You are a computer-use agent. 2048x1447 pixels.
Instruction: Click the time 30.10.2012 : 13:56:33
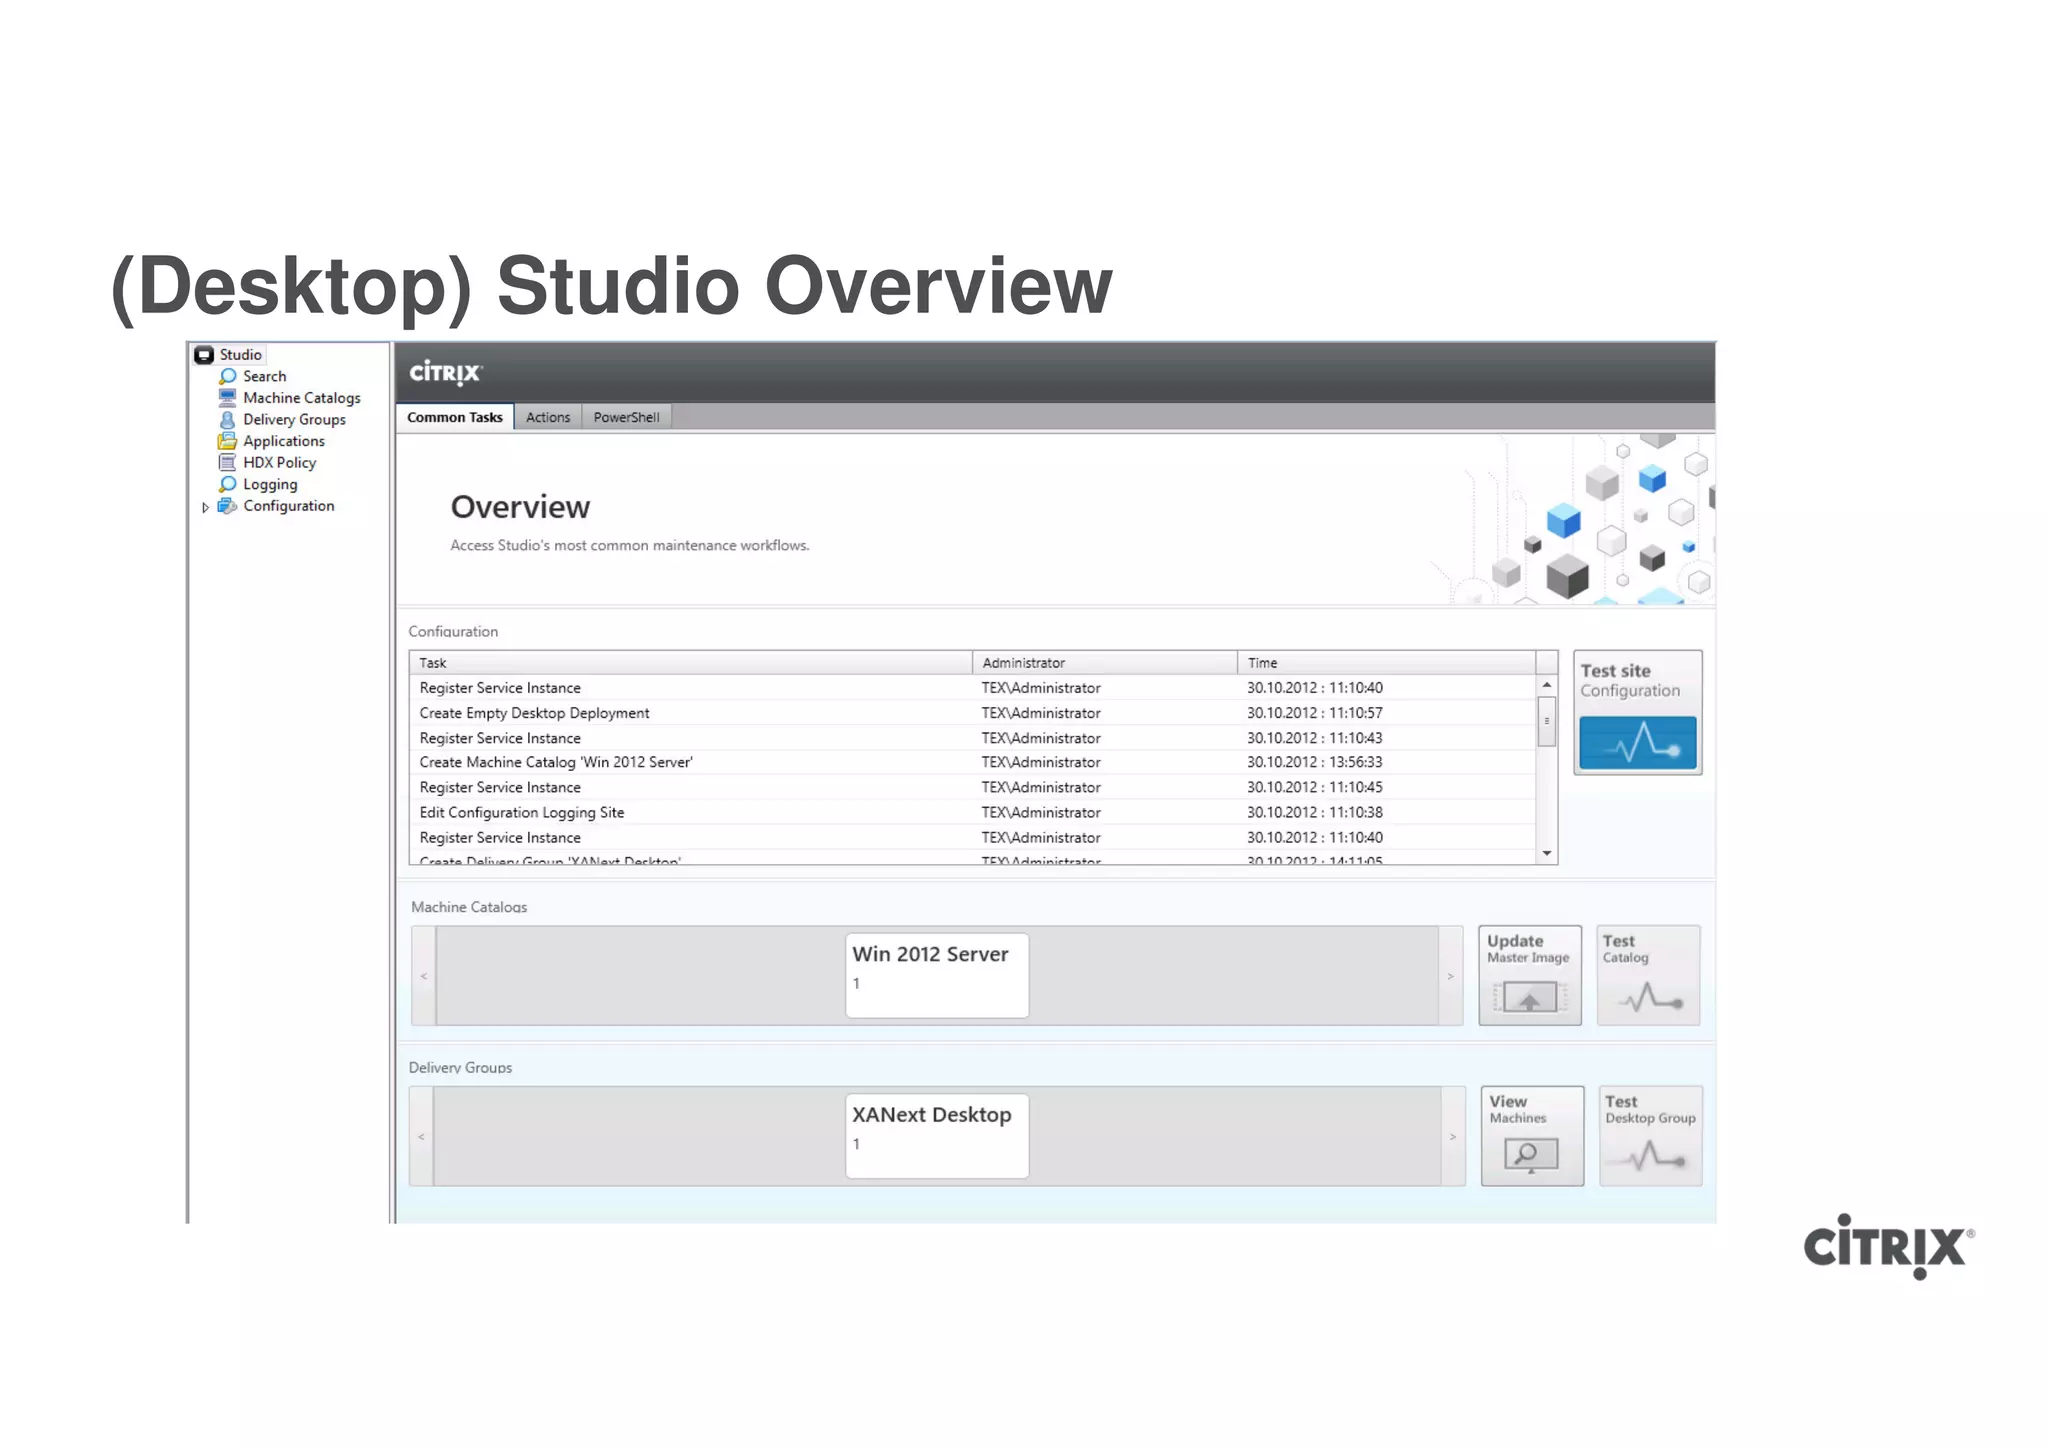(1314, 762)
